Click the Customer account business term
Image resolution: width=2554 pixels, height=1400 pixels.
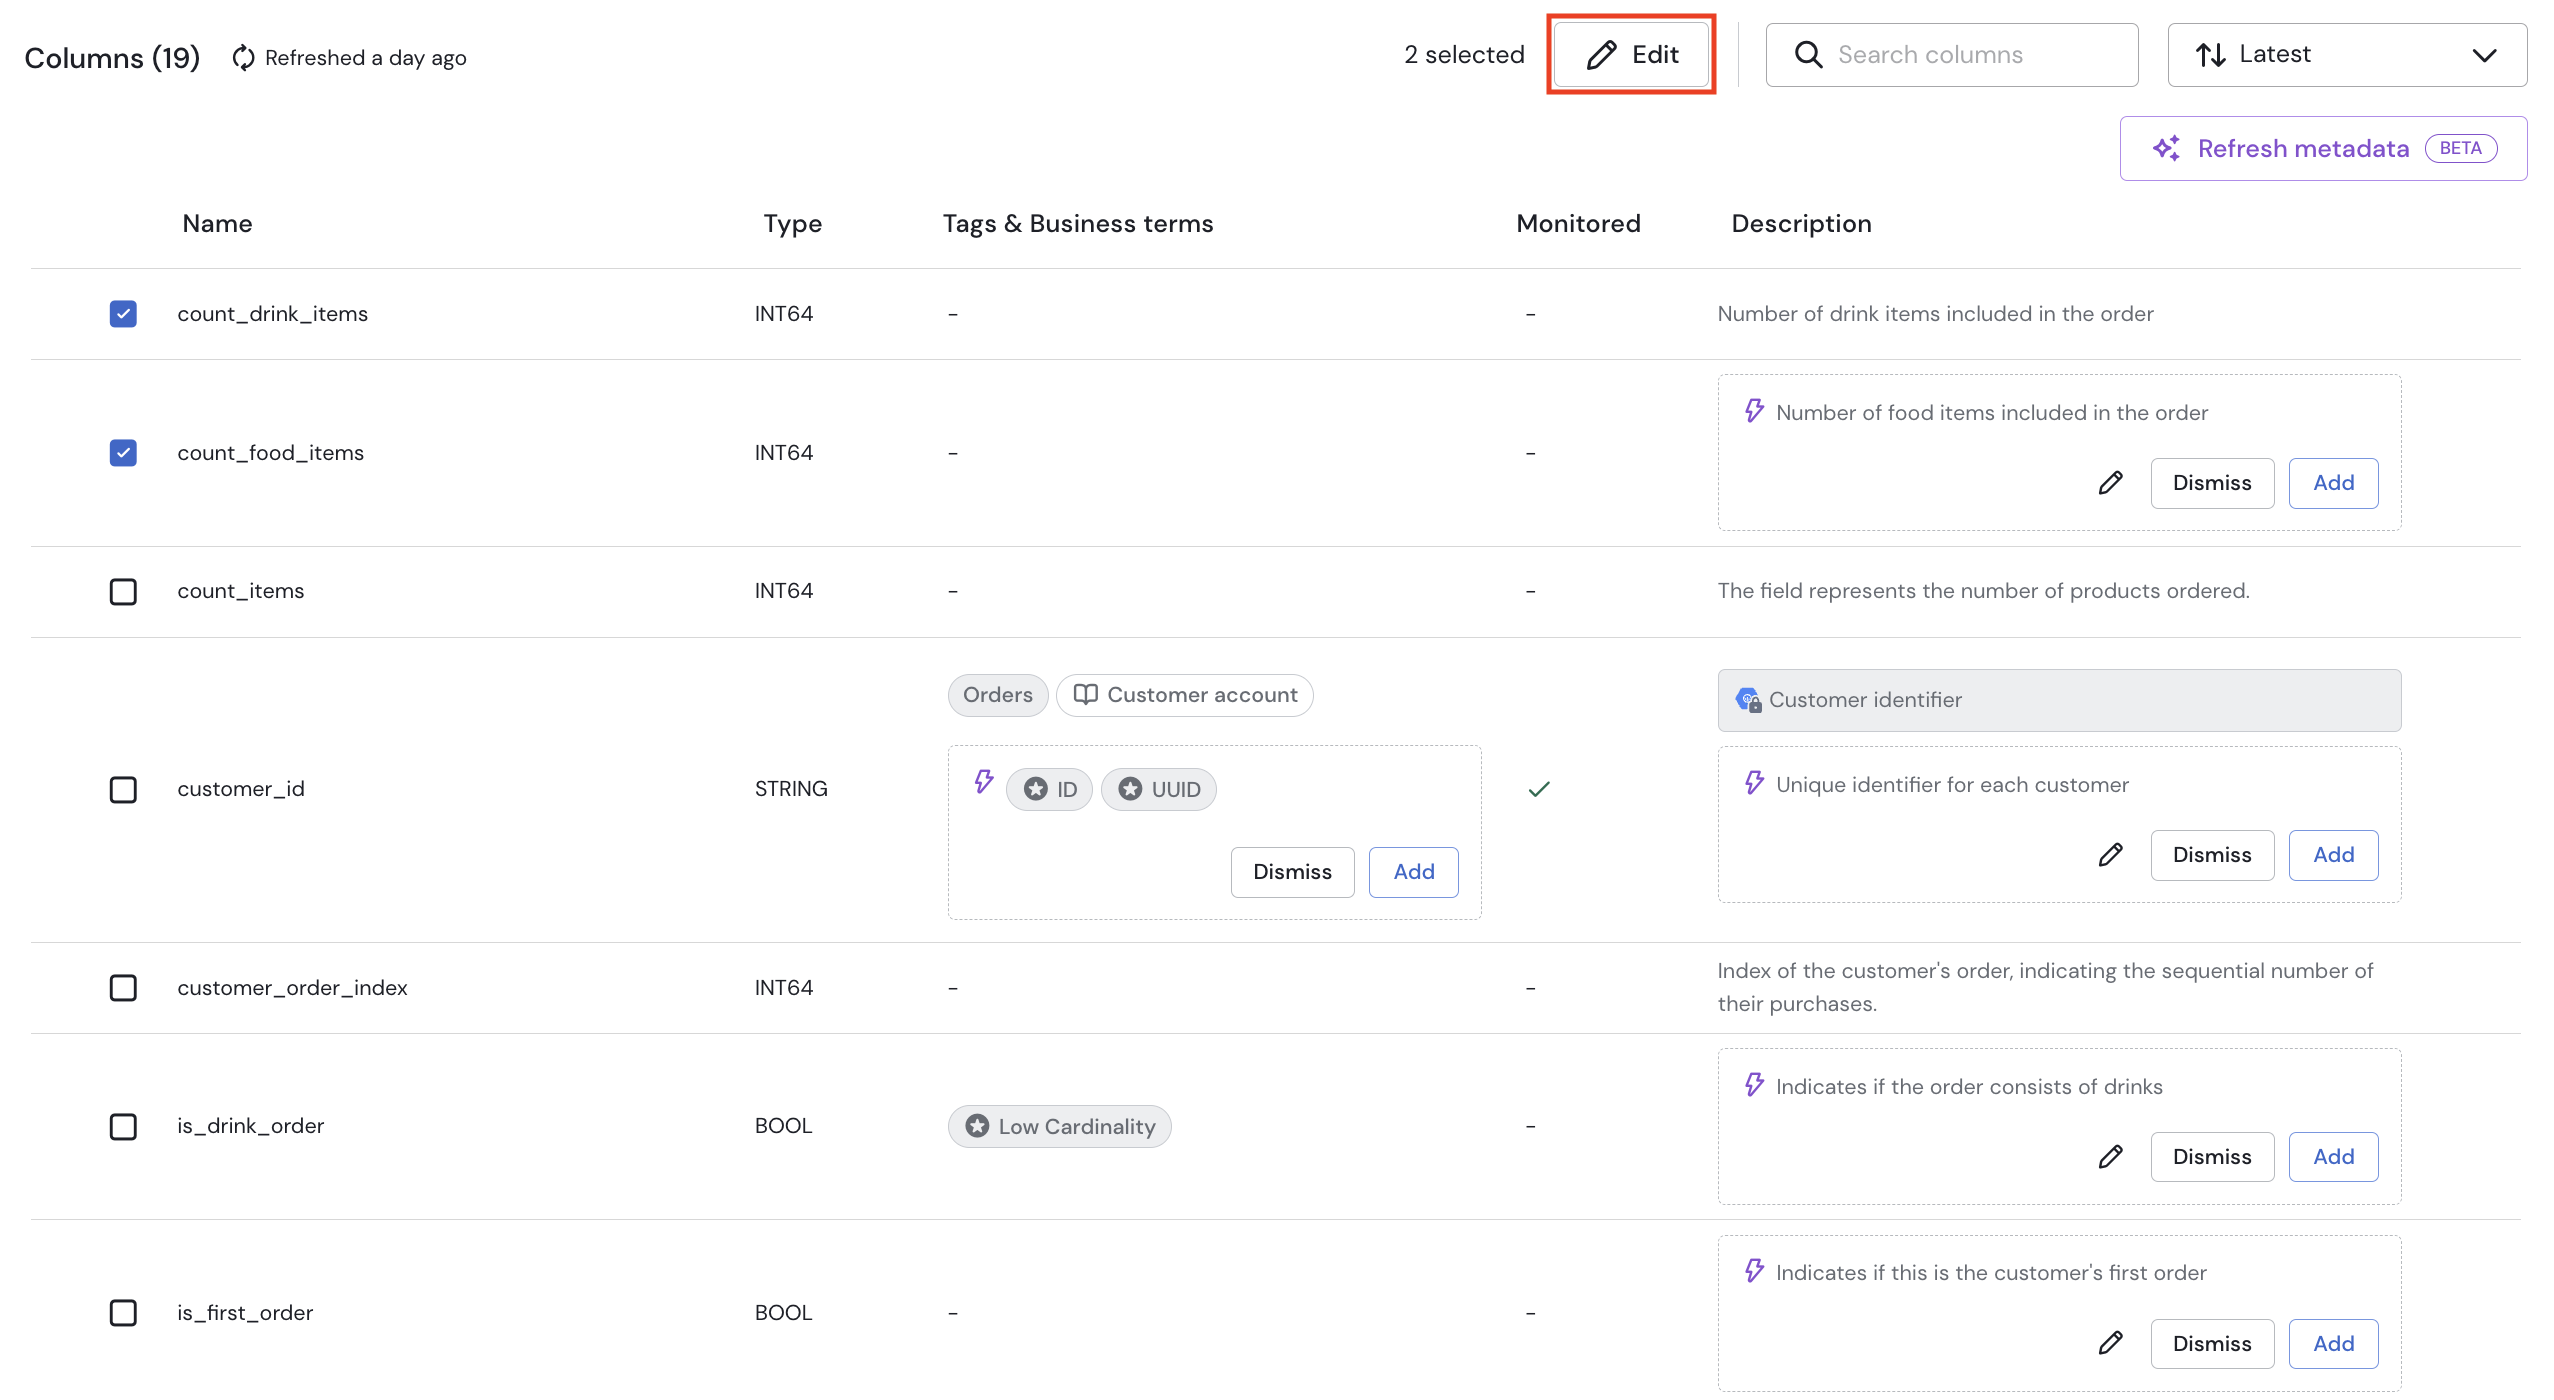click(x=1184, y=695)
